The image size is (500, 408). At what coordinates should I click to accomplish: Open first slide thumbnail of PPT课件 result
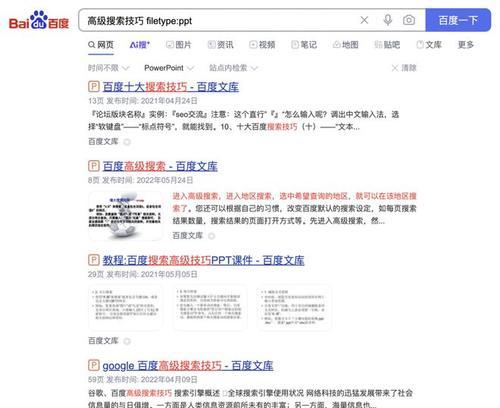click(125, 307)
